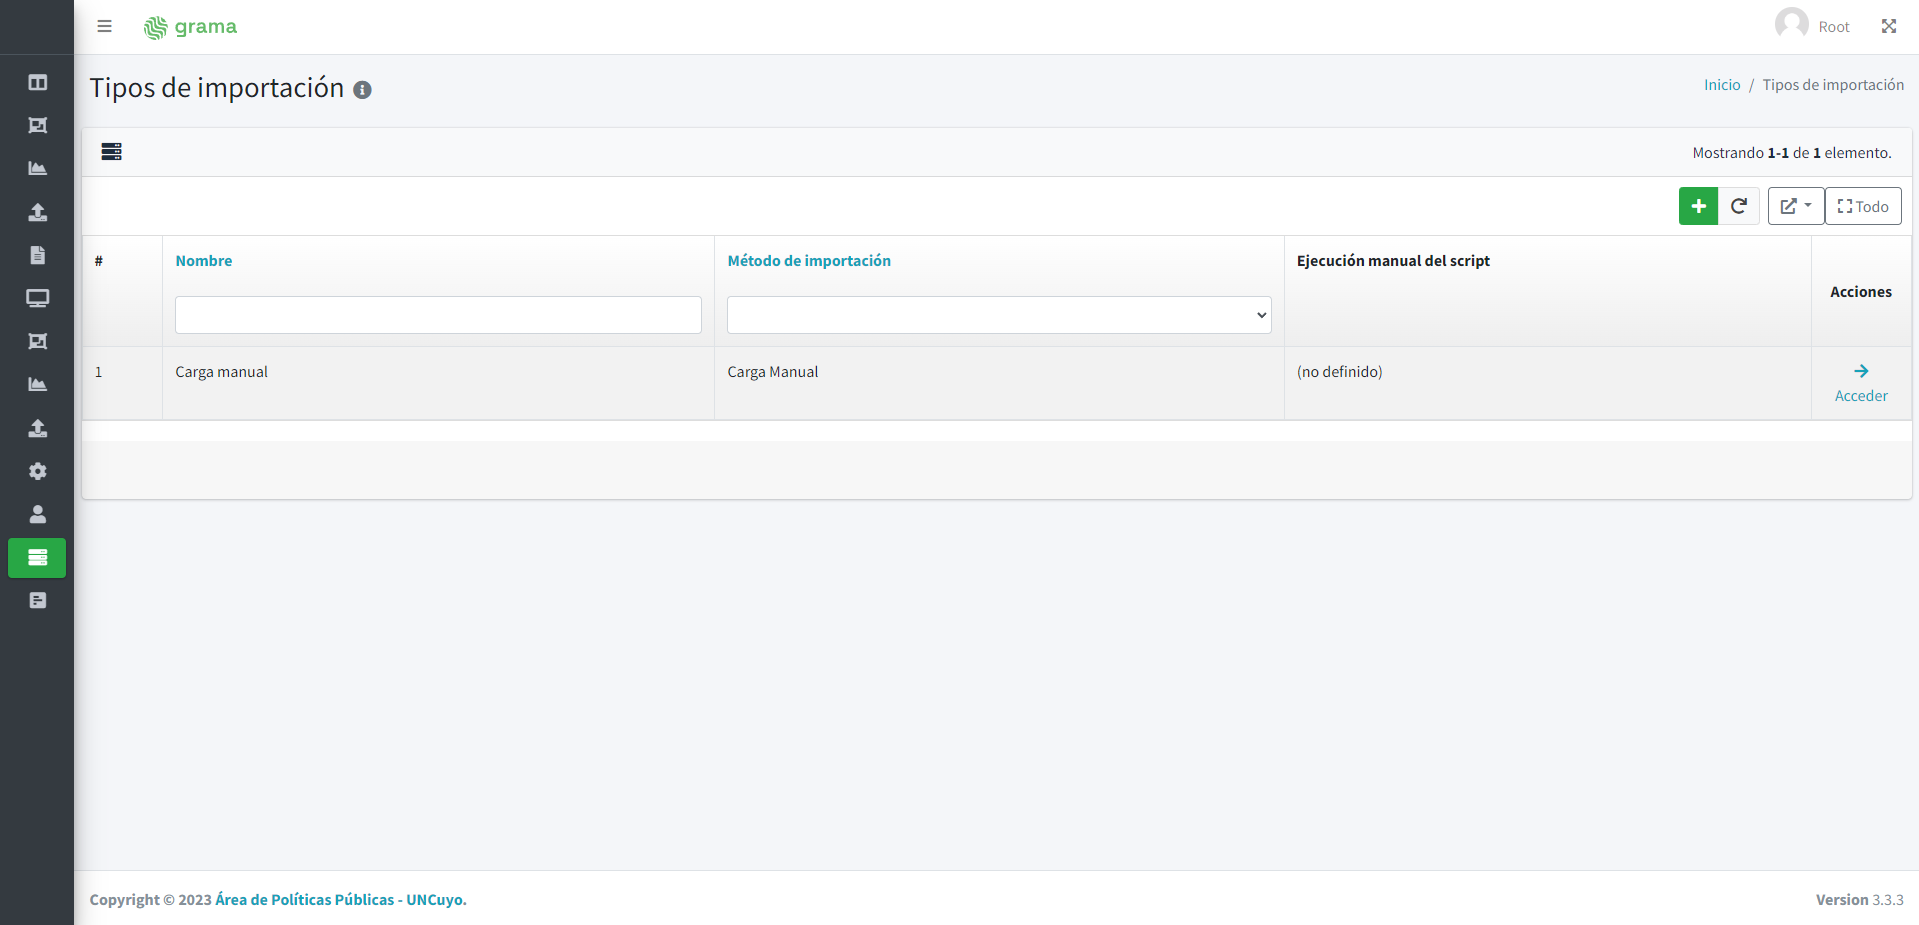Select the green server icon in sidebar
The height and width of the screenshot is (925, 1919).
[37, 558]
